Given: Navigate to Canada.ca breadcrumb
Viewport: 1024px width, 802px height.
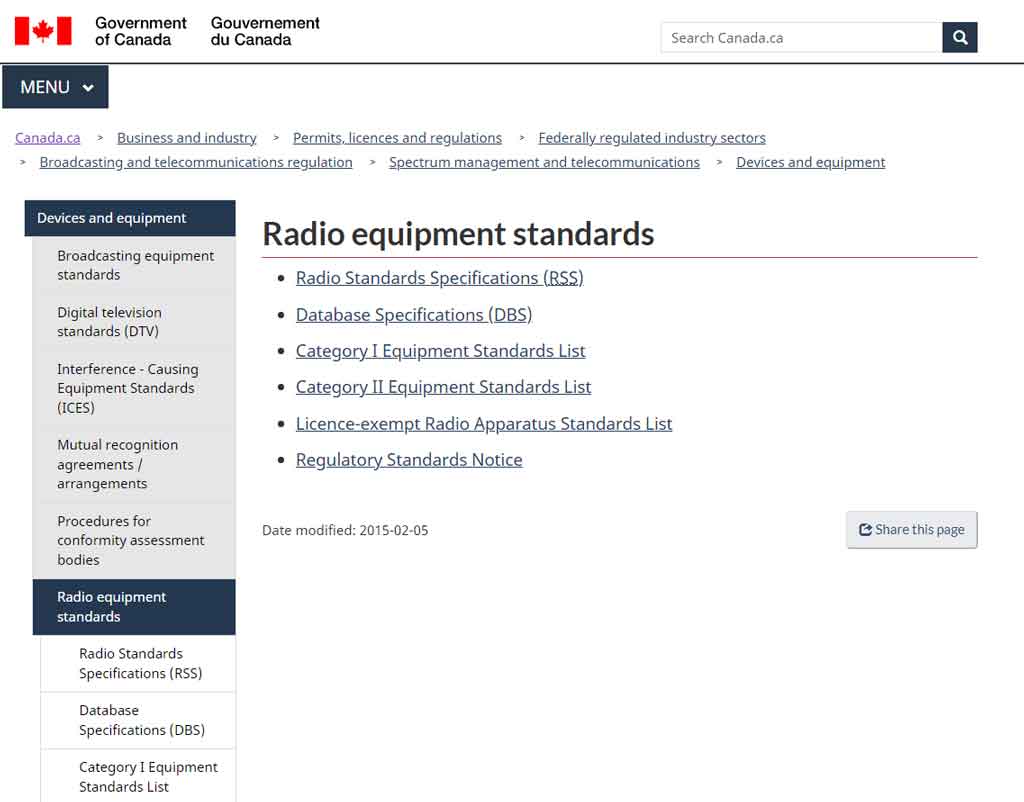Looking at the screenshot, I should click(48, 138).
